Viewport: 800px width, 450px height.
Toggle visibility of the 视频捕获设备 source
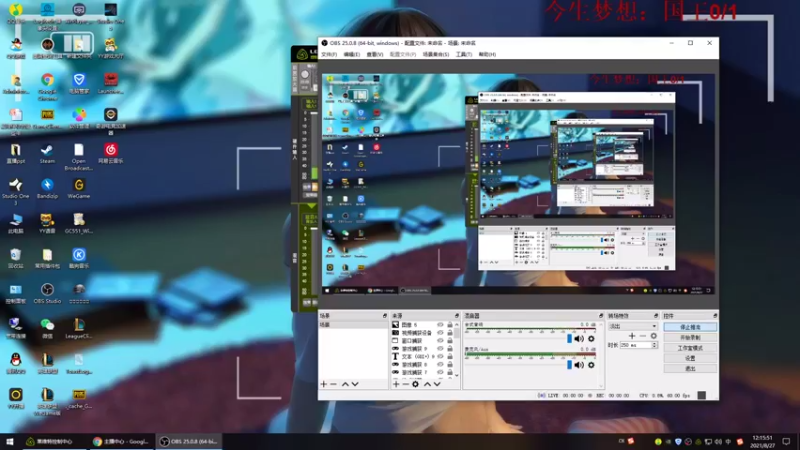(440, 333)
